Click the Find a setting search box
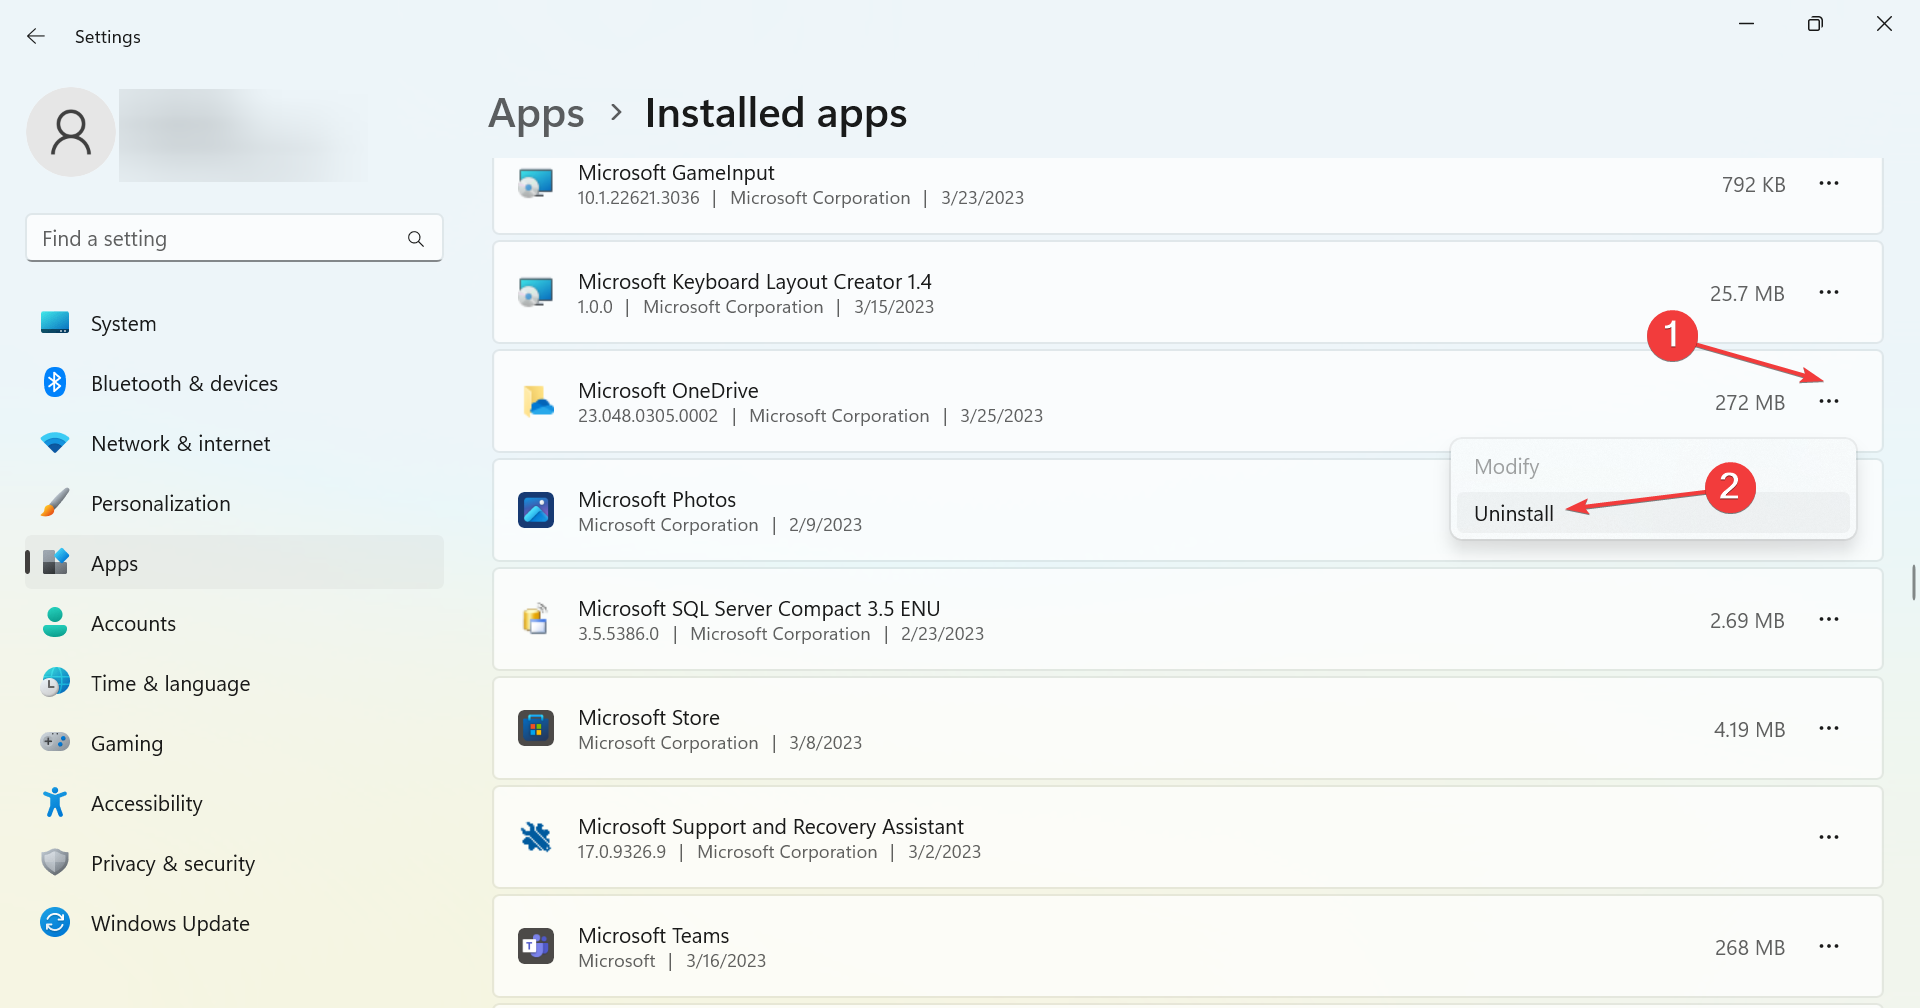 (234, 238)
